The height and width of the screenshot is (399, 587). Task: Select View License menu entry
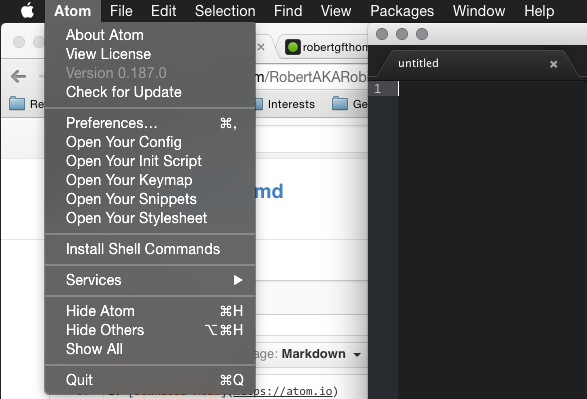(x=150, y=54)
